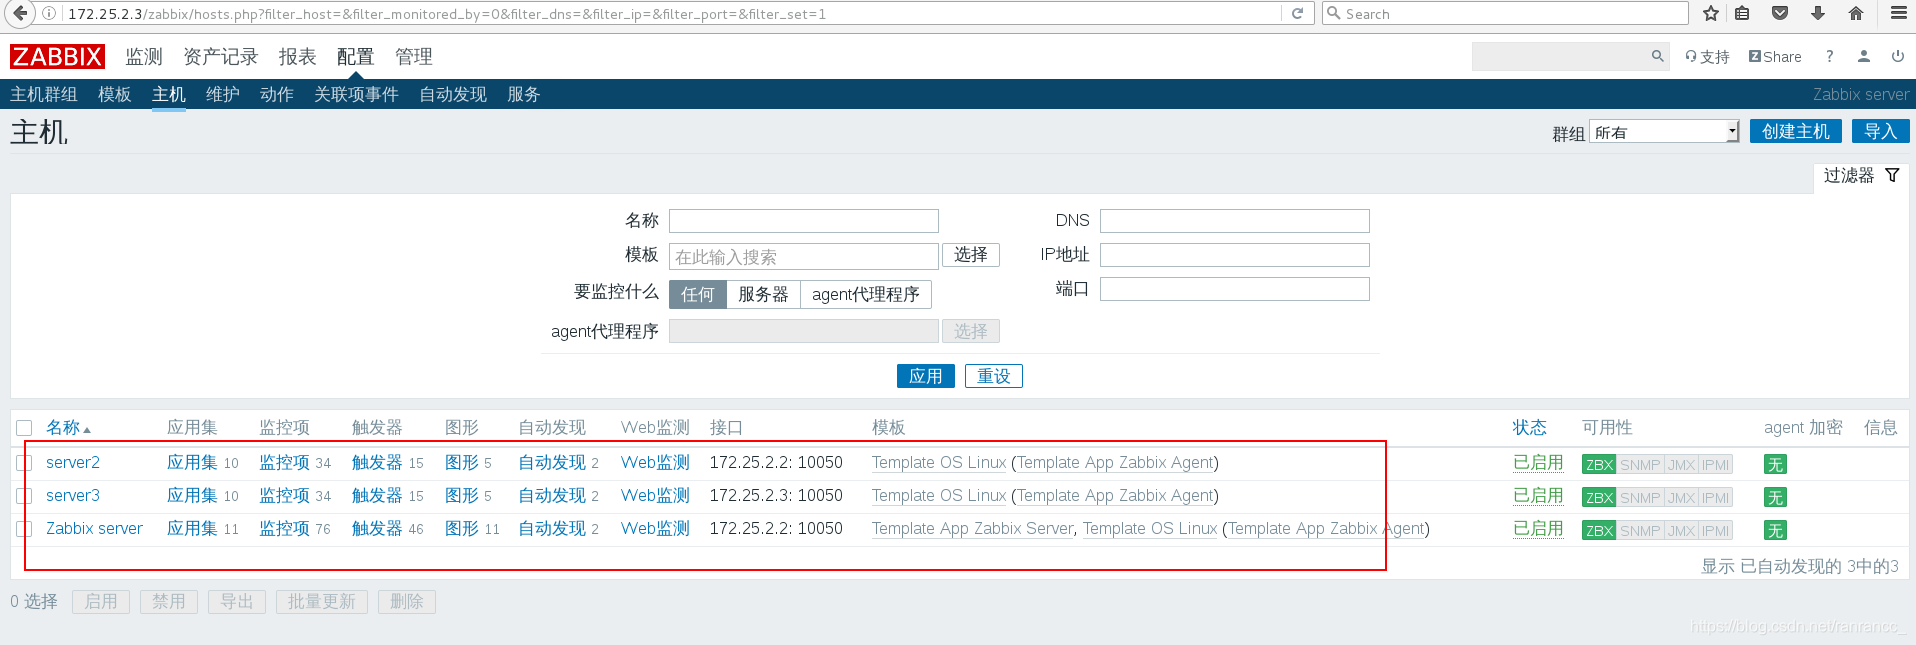This screenshot has width=1916, height=645.
Task: Switch to the 模板 submenu
Action: click(115, 94)
